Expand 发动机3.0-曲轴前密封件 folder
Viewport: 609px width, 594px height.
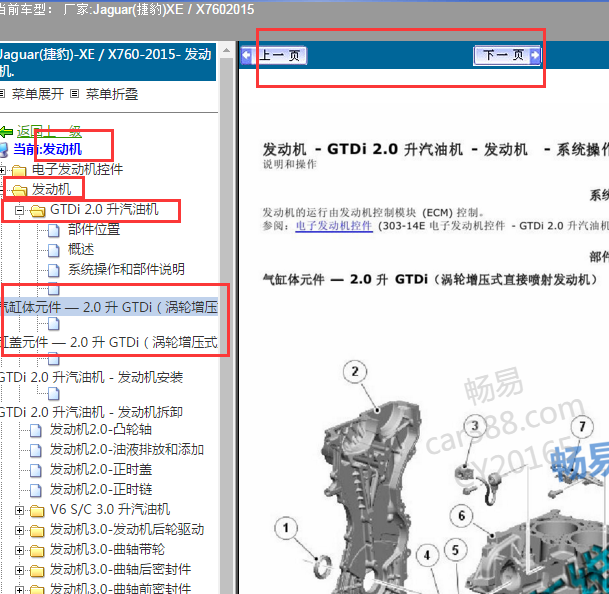(x=19, y=590)
